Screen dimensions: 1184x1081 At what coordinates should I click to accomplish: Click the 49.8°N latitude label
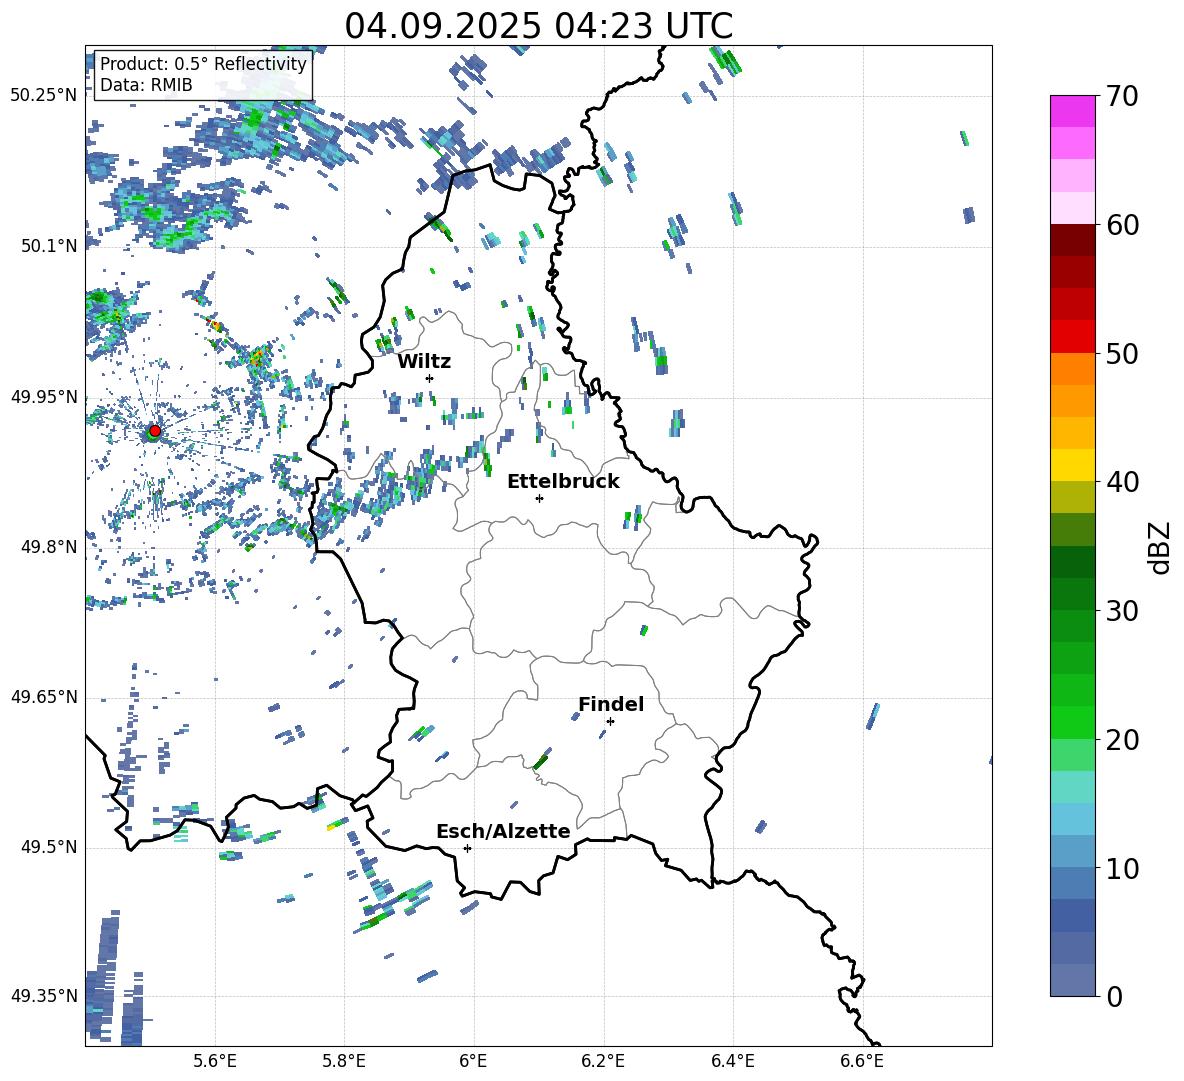pos(49,547)
